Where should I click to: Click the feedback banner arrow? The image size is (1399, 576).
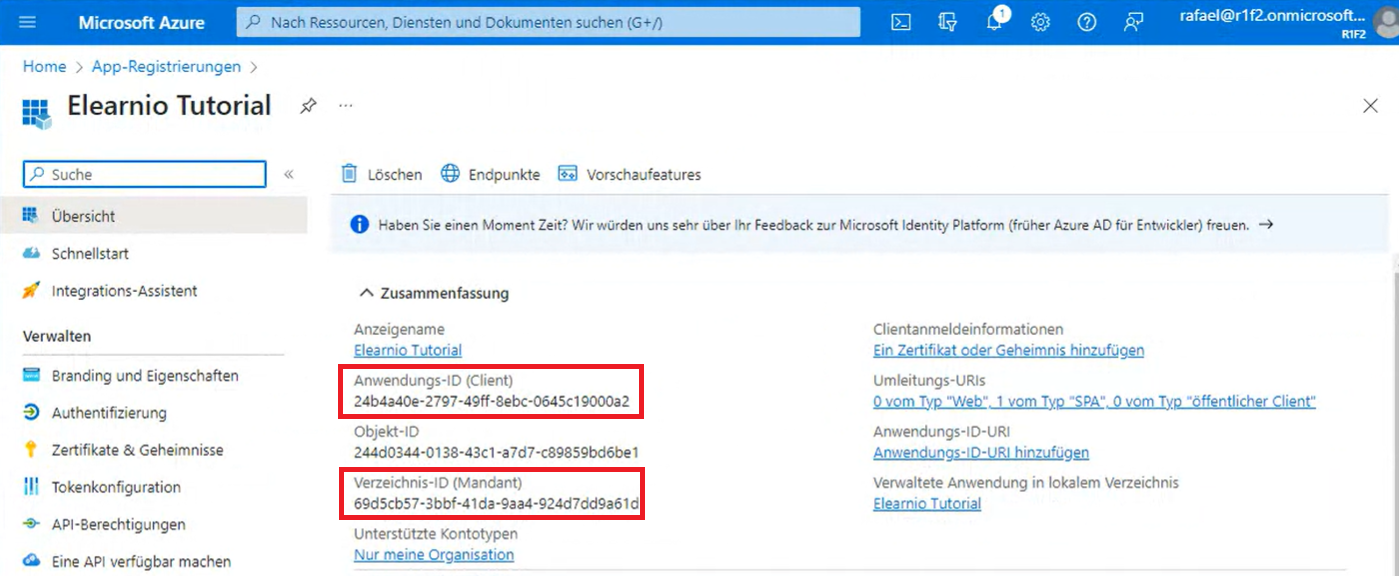[1266, 224]
